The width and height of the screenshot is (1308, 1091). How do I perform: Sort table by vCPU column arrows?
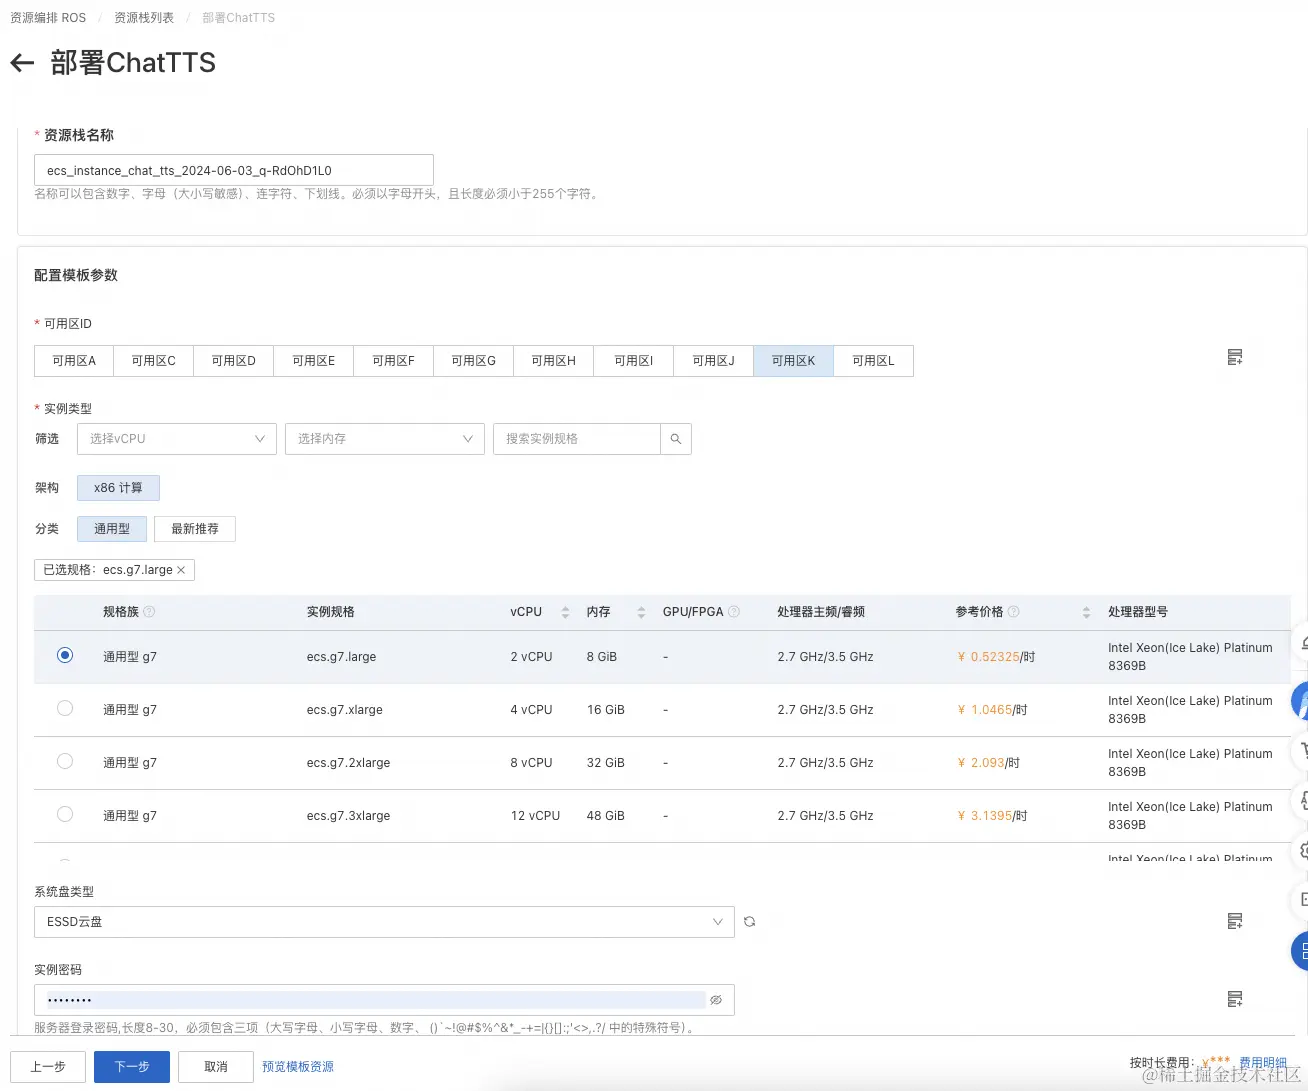click(x=565, y=612)
